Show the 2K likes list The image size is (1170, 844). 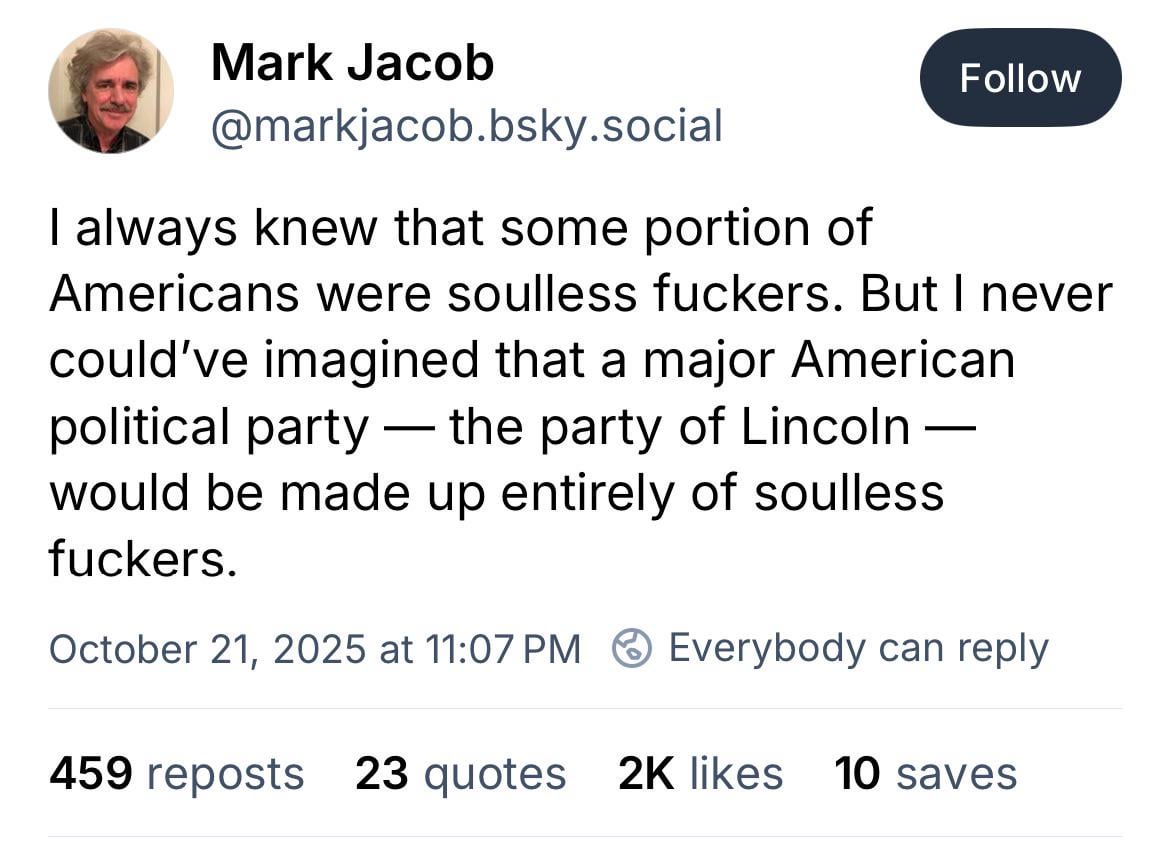point(700,773)
